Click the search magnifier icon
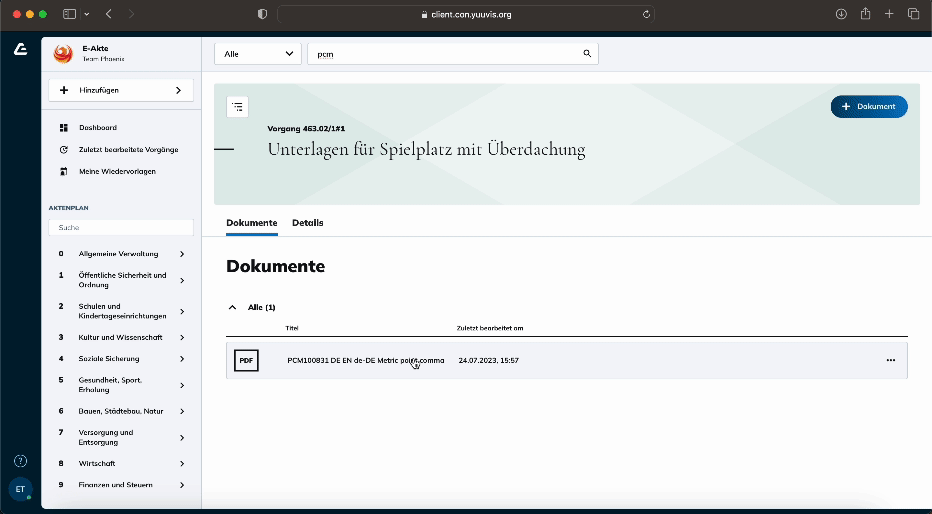The width and height of the screenshot is (932, 514). point(587,54)
